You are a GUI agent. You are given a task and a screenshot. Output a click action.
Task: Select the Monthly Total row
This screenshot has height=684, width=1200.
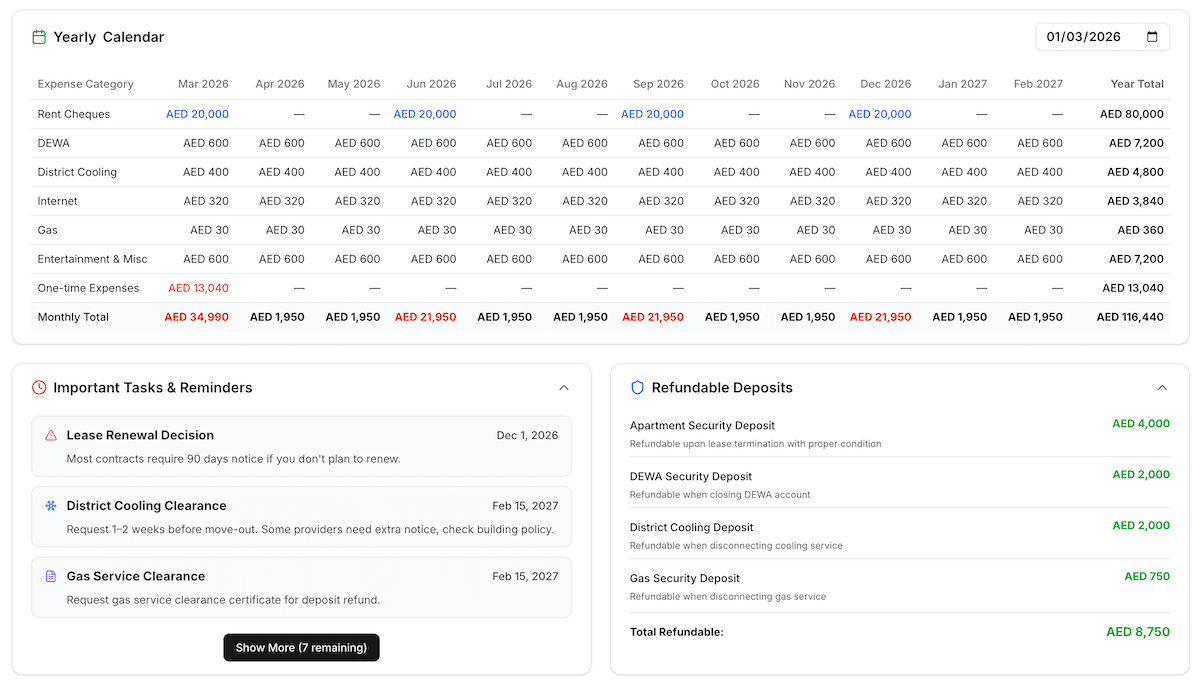pyautogui.click(x=72, y=317)
